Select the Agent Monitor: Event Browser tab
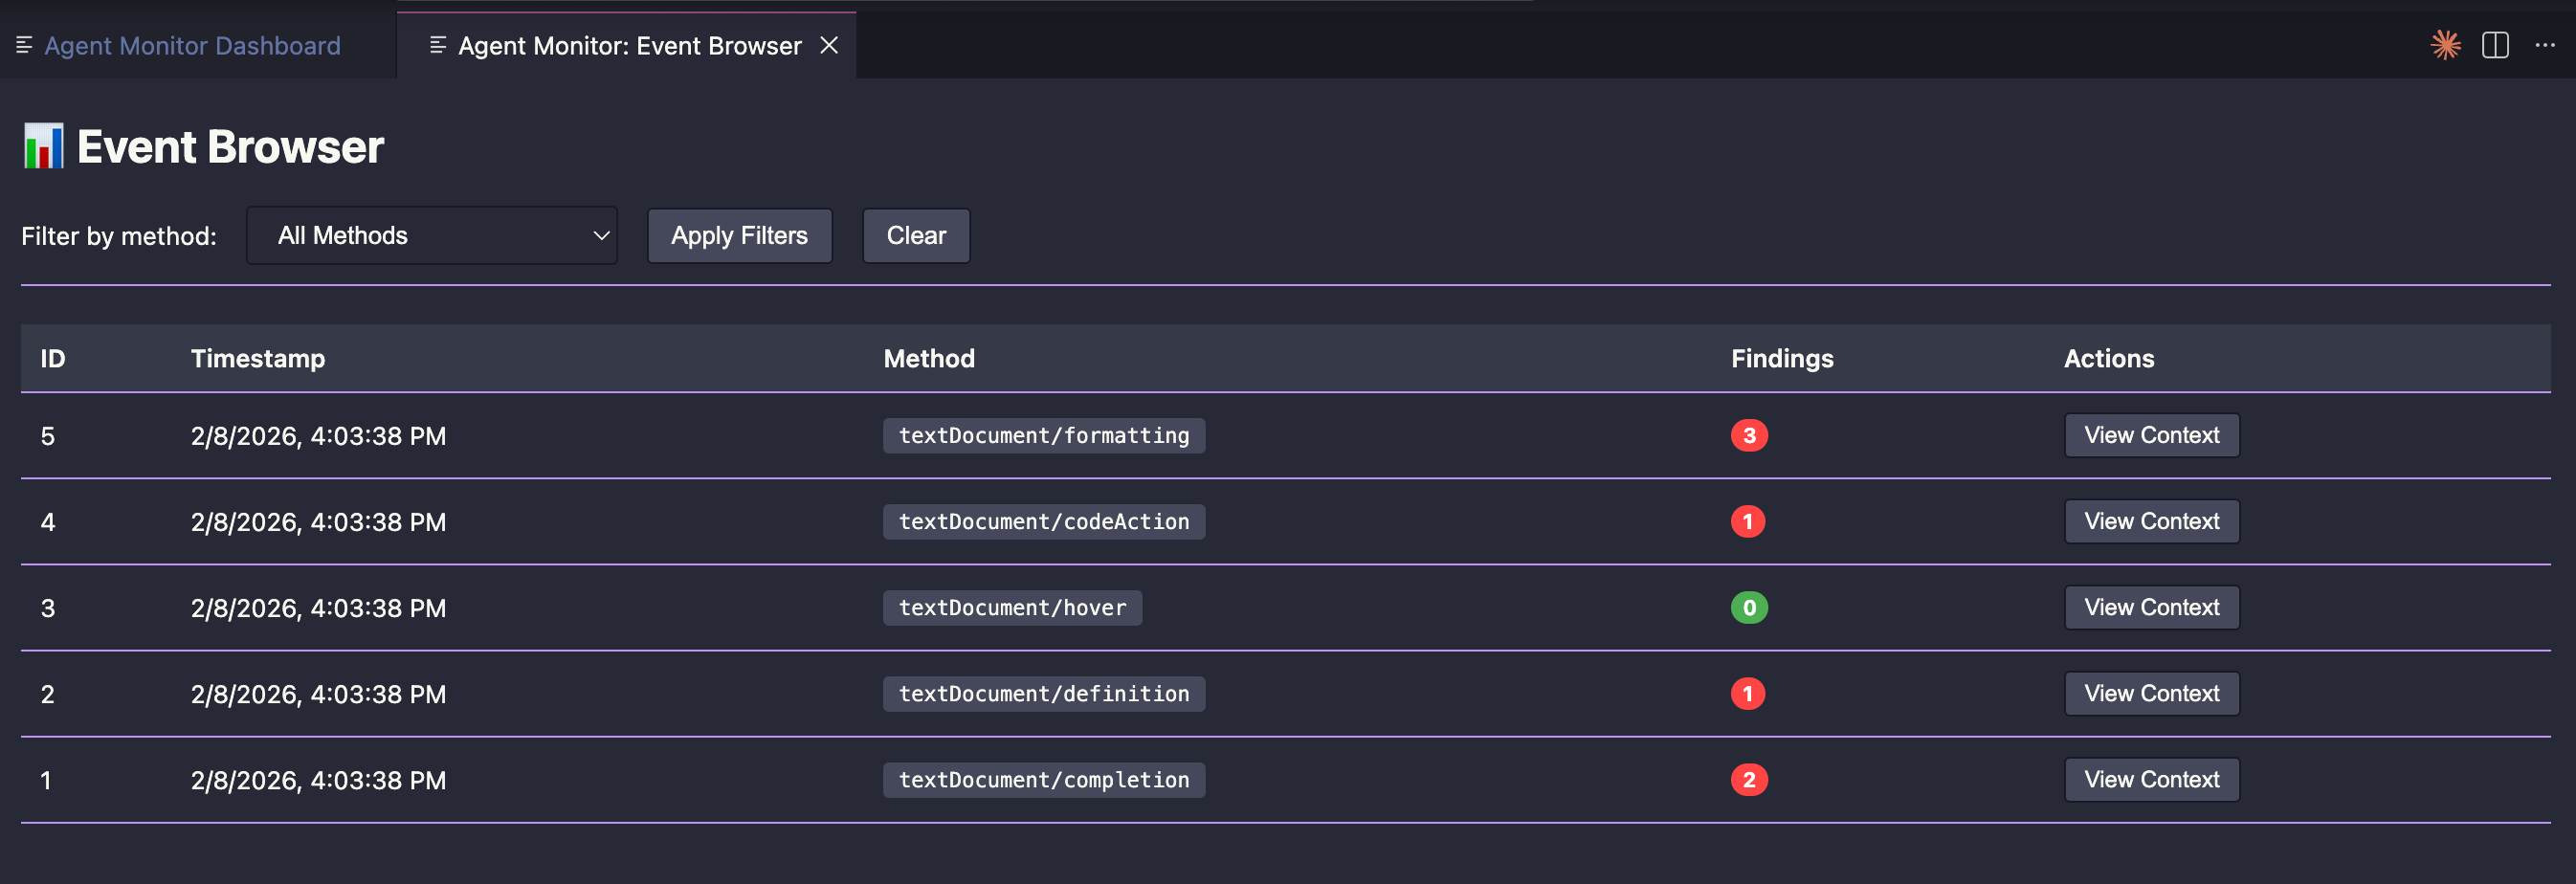This screenshot has width=2576, height=884. tap(628, 45)
